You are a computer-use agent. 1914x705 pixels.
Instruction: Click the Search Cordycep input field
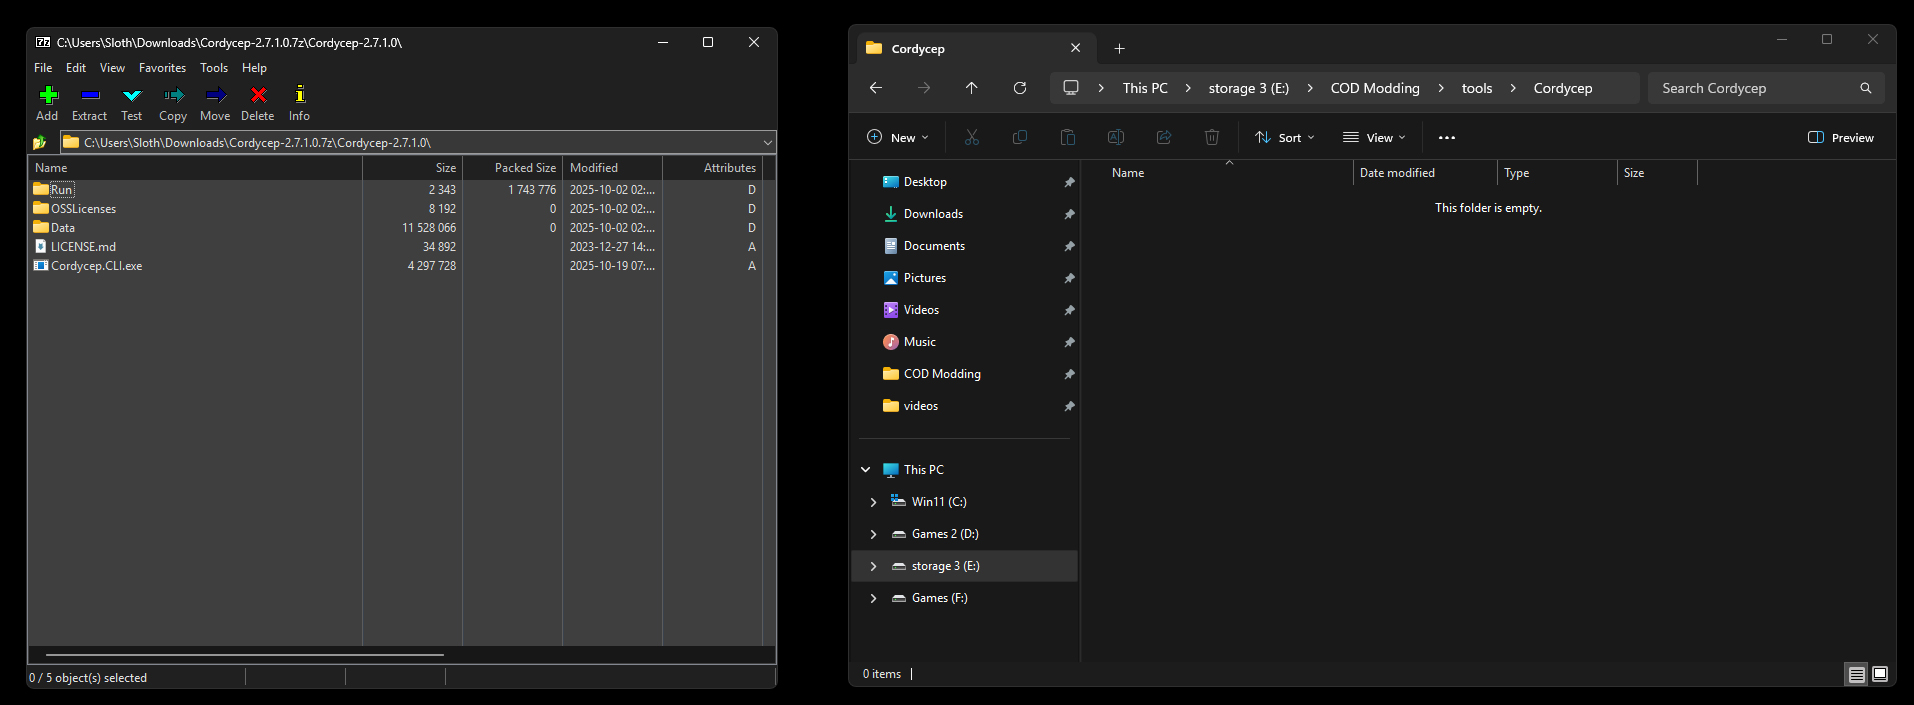click(x=1755, y=88)
